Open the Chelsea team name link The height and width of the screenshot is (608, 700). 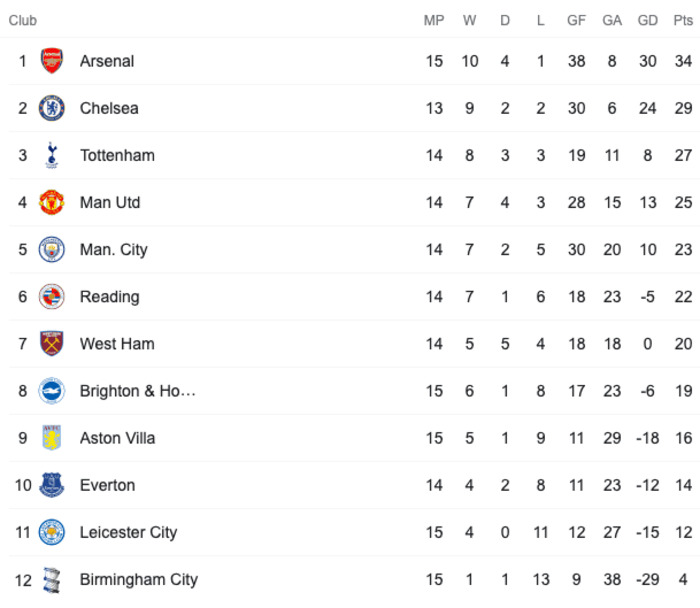click(x=109, y=108)
